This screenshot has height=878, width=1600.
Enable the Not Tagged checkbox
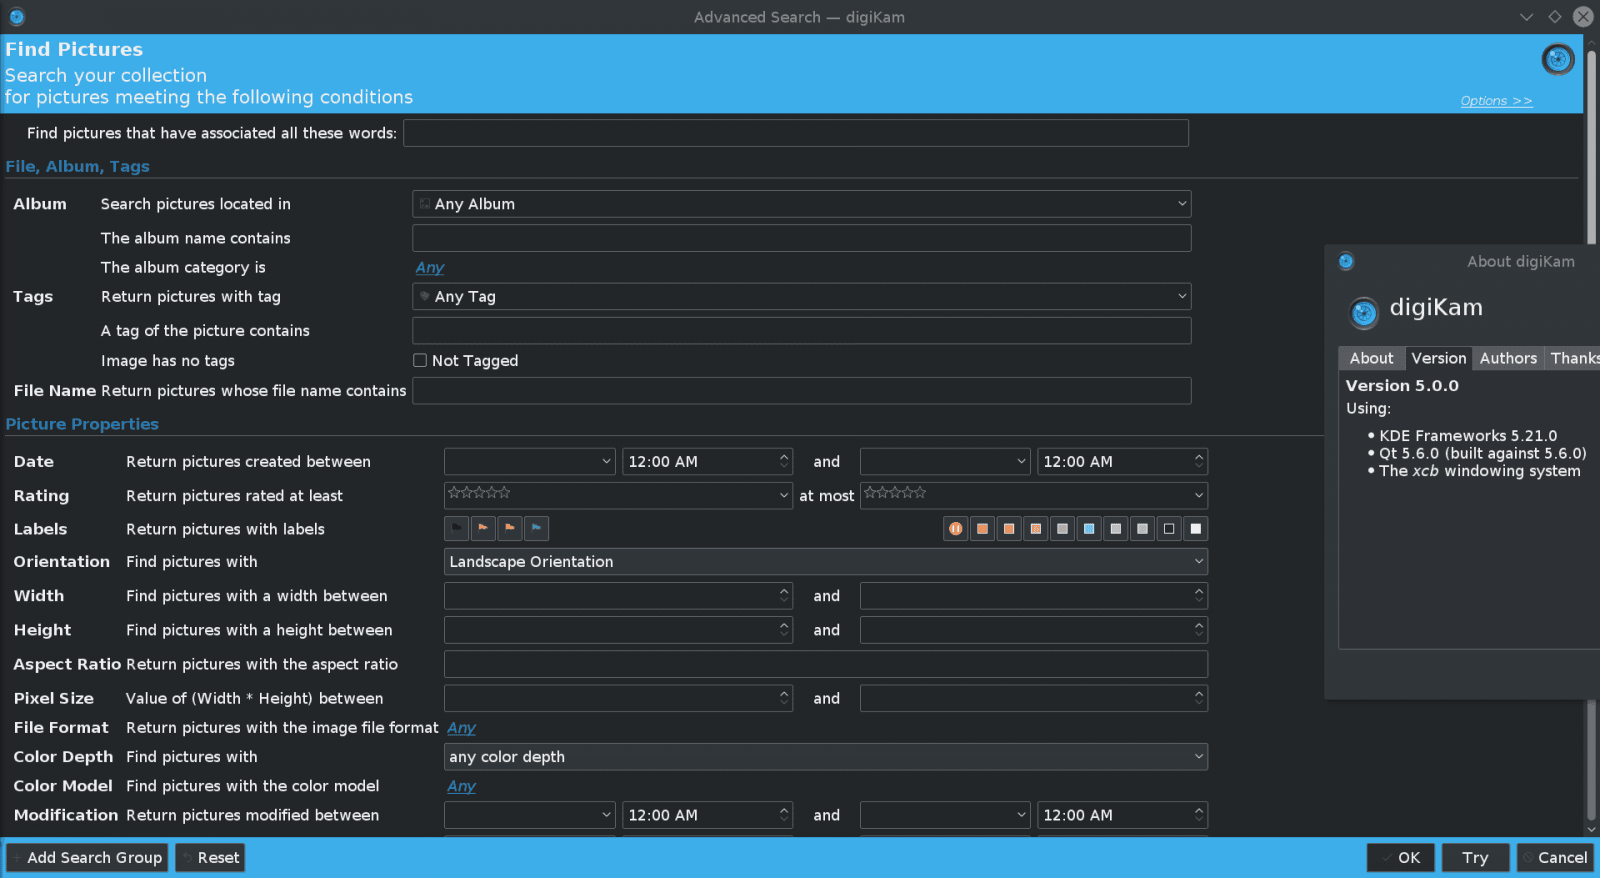[x=420, y=360]
